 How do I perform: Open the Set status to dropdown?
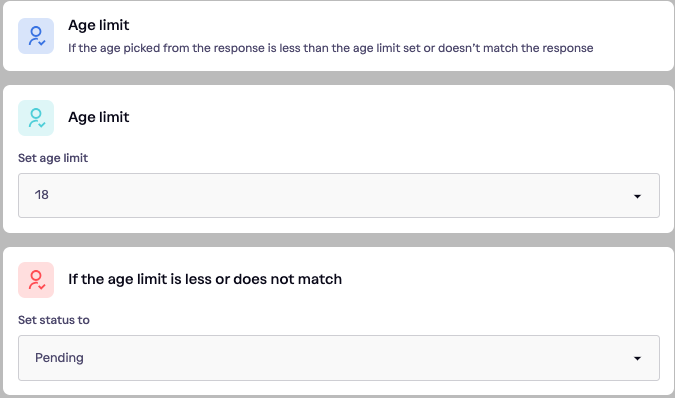(339, 358)
